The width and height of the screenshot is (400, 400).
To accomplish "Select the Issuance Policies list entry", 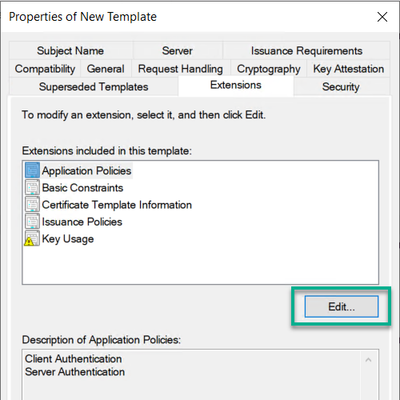I will (x=82, y=222).
